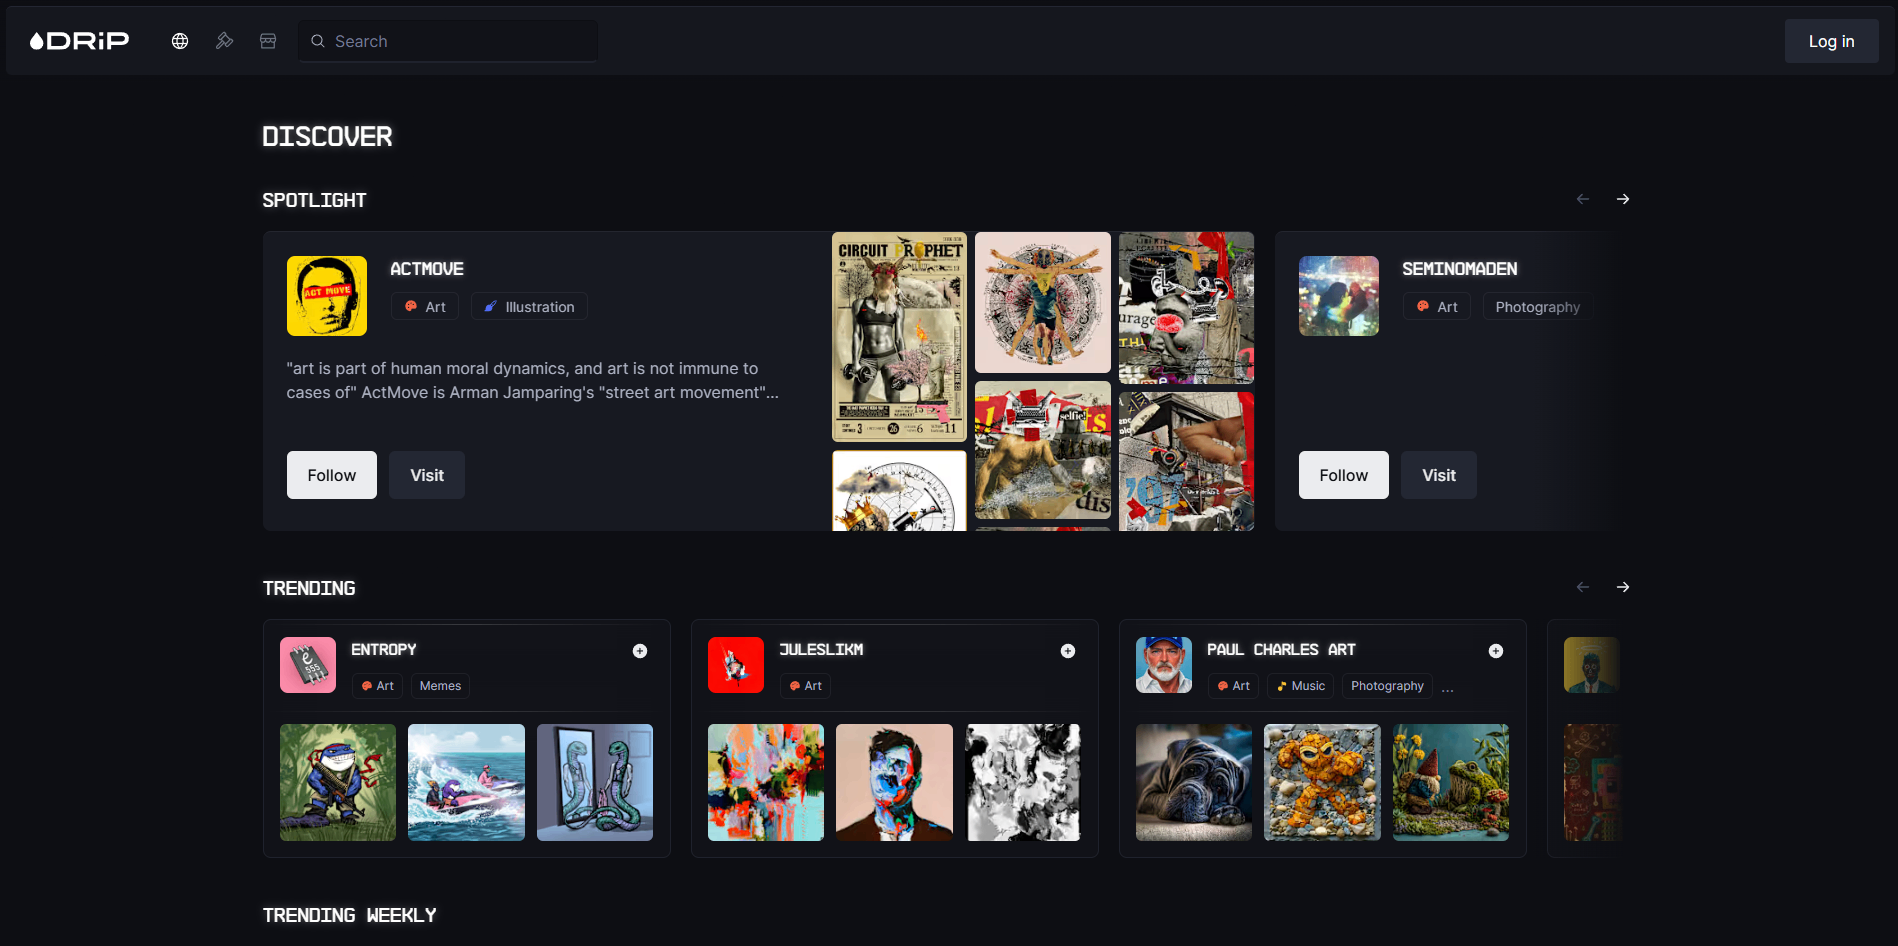Open Entropy's jet ski artwork thumbnail
The width and height of the screenshot is (1898, 946).
coord(466,782)
